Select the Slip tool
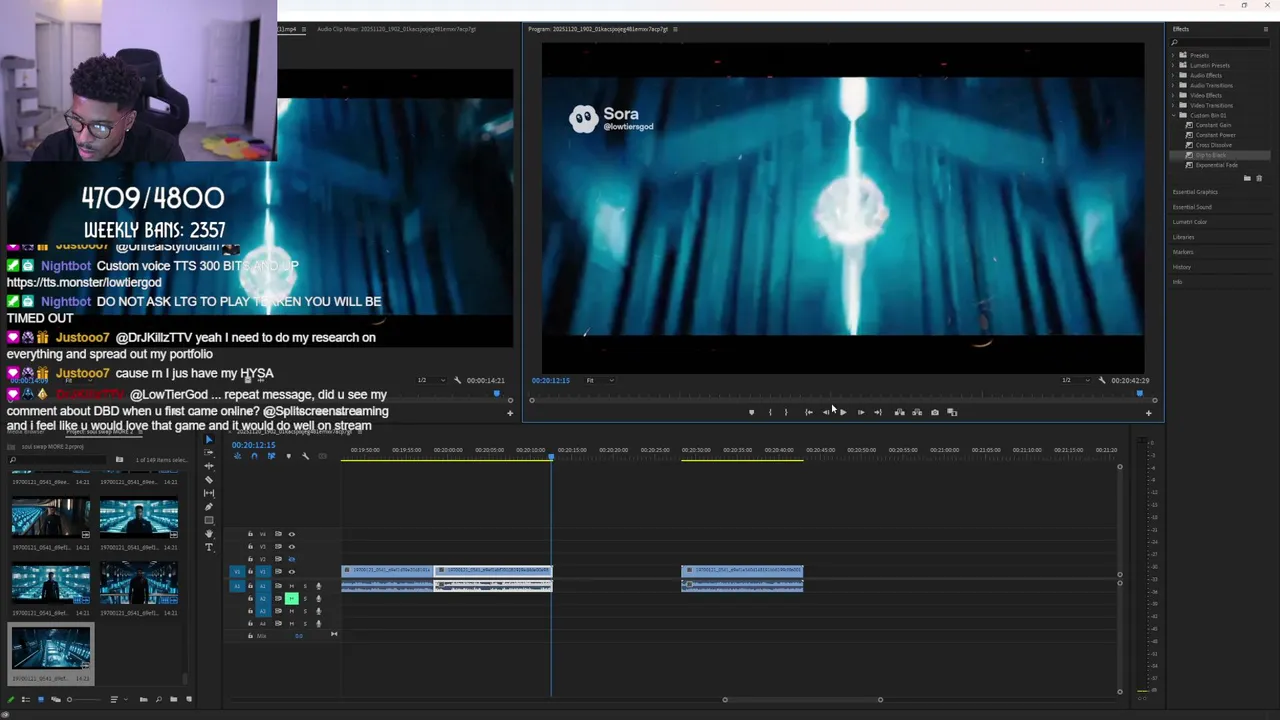Image resolution: width=1280 pixels, height=720 pixels. [x=209, y=493]
